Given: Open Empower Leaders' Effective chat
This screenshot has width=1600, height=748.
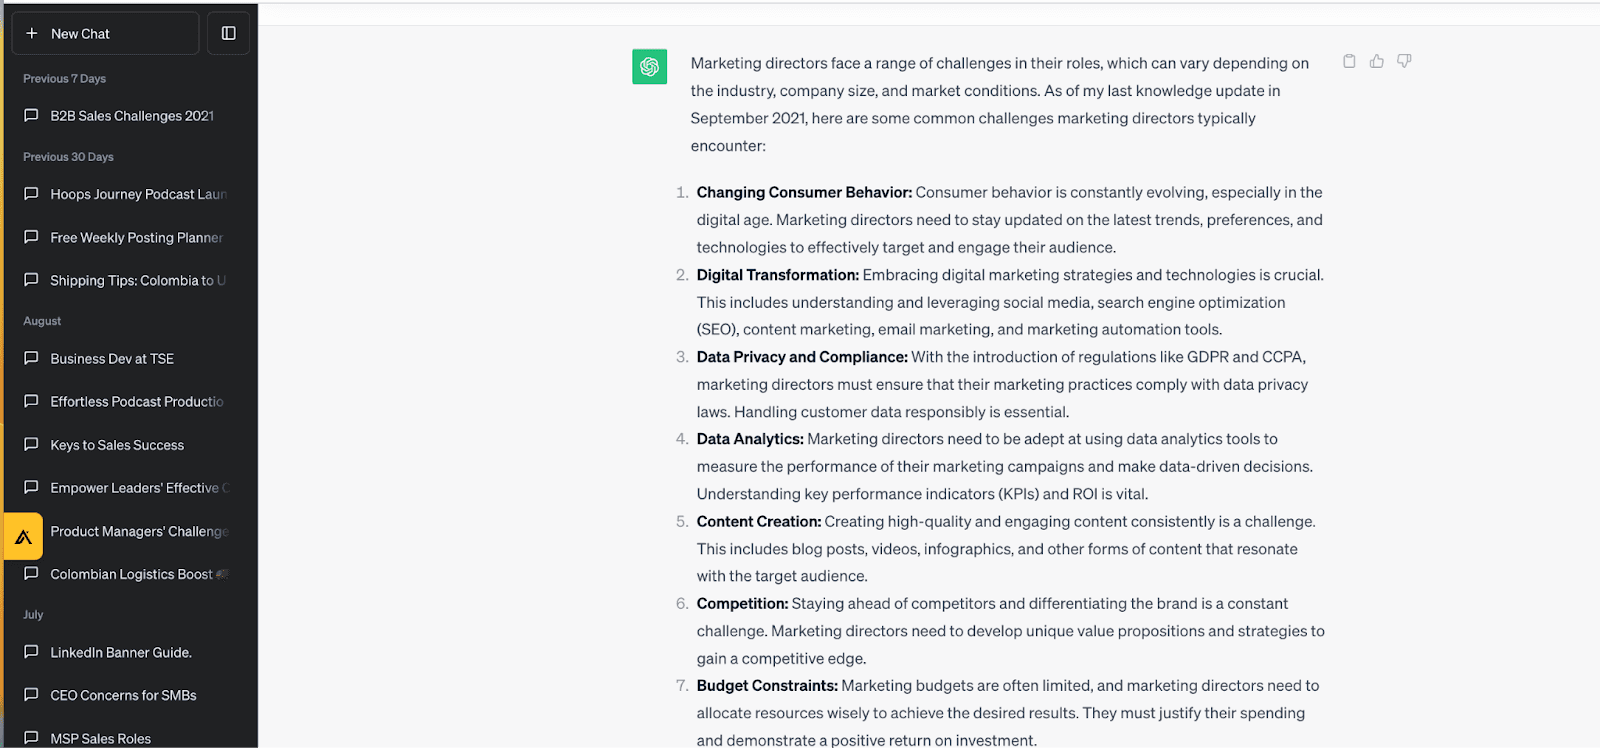Looking at the screenshot, I should 134,488.
